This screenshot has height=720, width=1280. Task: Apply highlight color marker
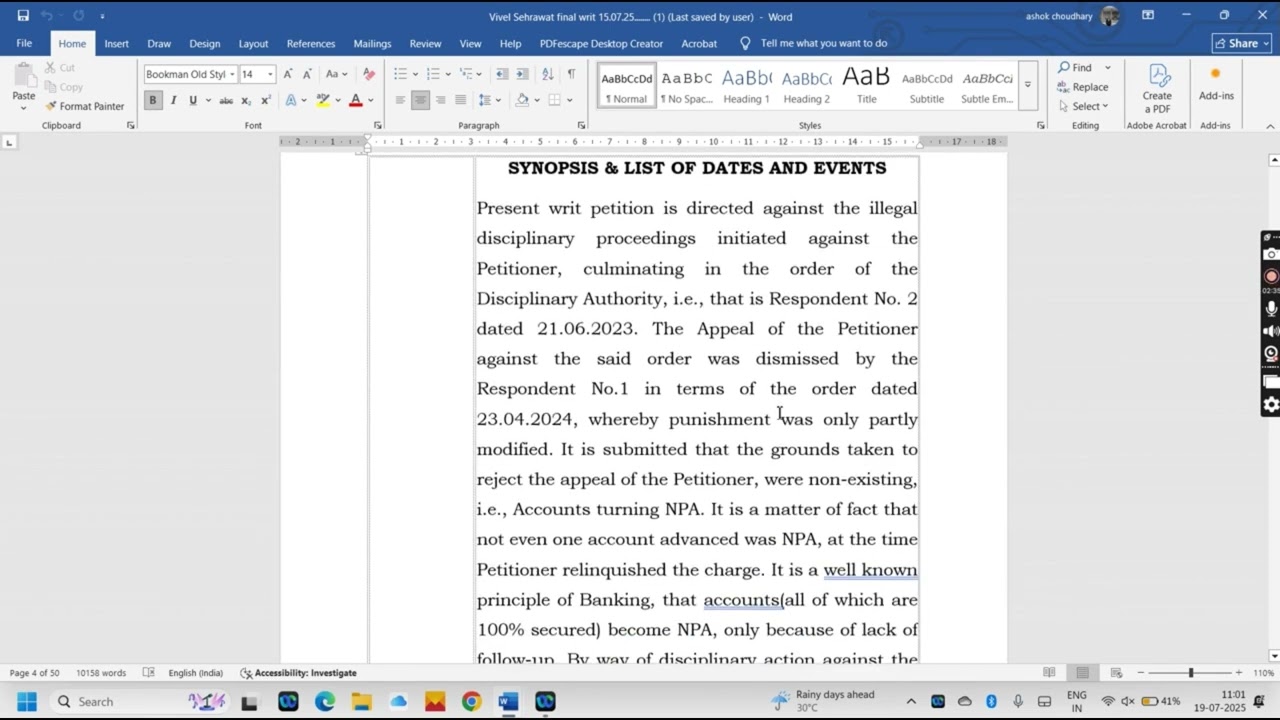pyautogui.click(x=322, y=100)
